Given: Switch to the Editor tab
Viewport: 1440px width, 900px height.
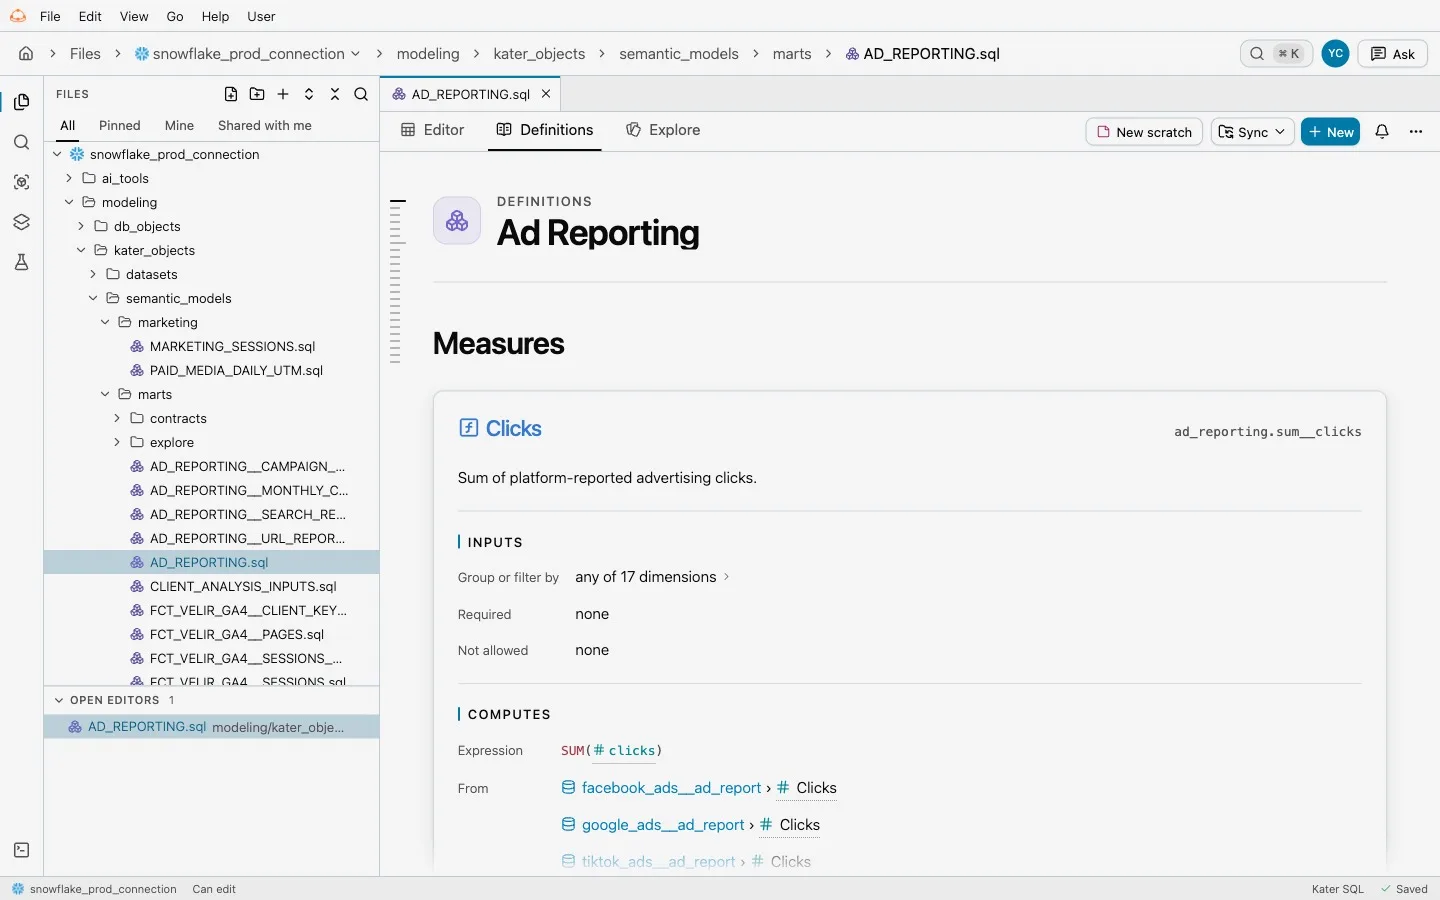Looking at the screenshot, I should pos(433,130).
